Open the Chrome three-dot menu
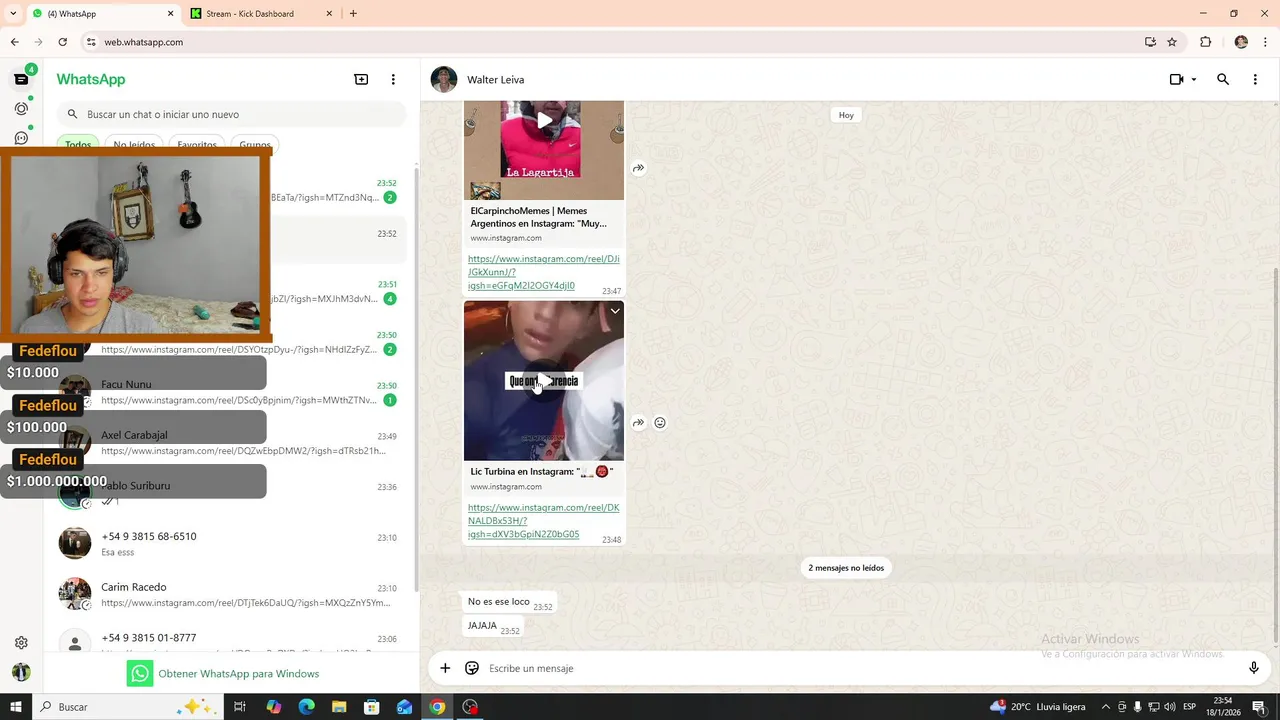This screenshot has width=1280, height=720. click(x=1265, y=42)
